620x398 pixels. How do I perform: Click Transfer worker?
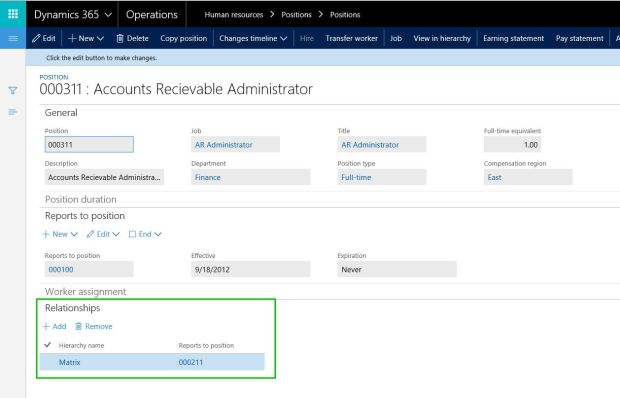(x=352, y=38)
